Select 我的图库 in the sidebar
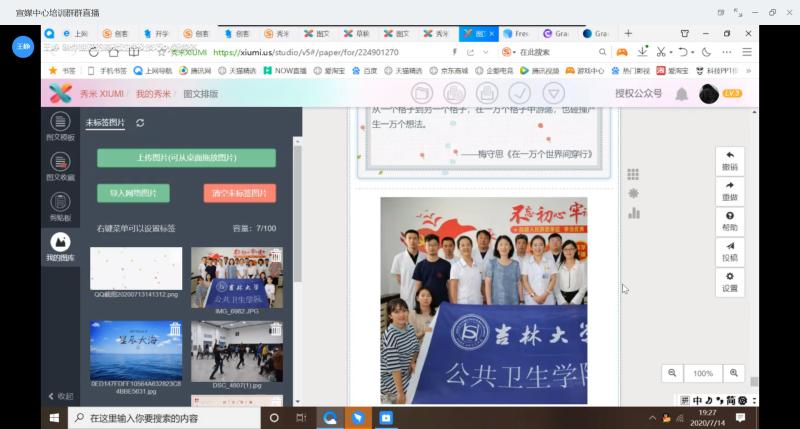800x429 pixels. click(60, 247)
